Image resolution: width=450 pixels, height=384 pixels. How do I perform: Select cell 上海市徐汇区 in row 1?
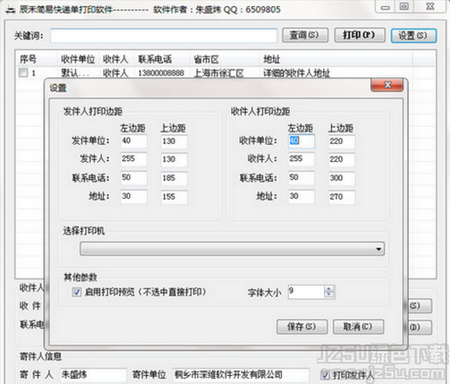click(219, 73)
